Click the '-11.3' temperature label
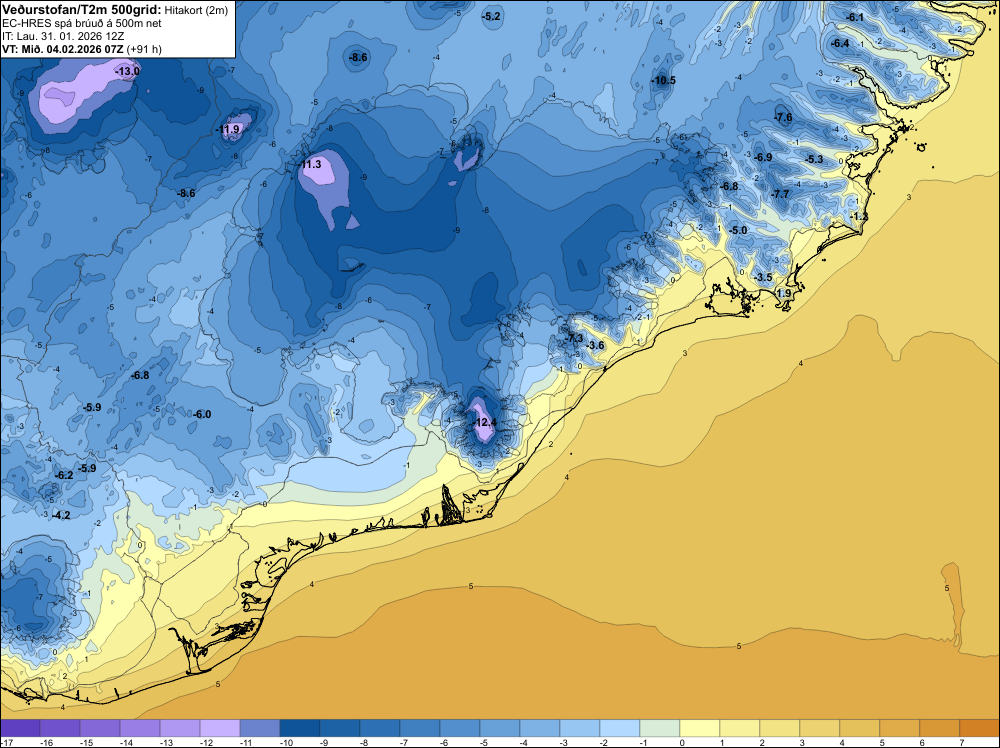 pos(310,165)
